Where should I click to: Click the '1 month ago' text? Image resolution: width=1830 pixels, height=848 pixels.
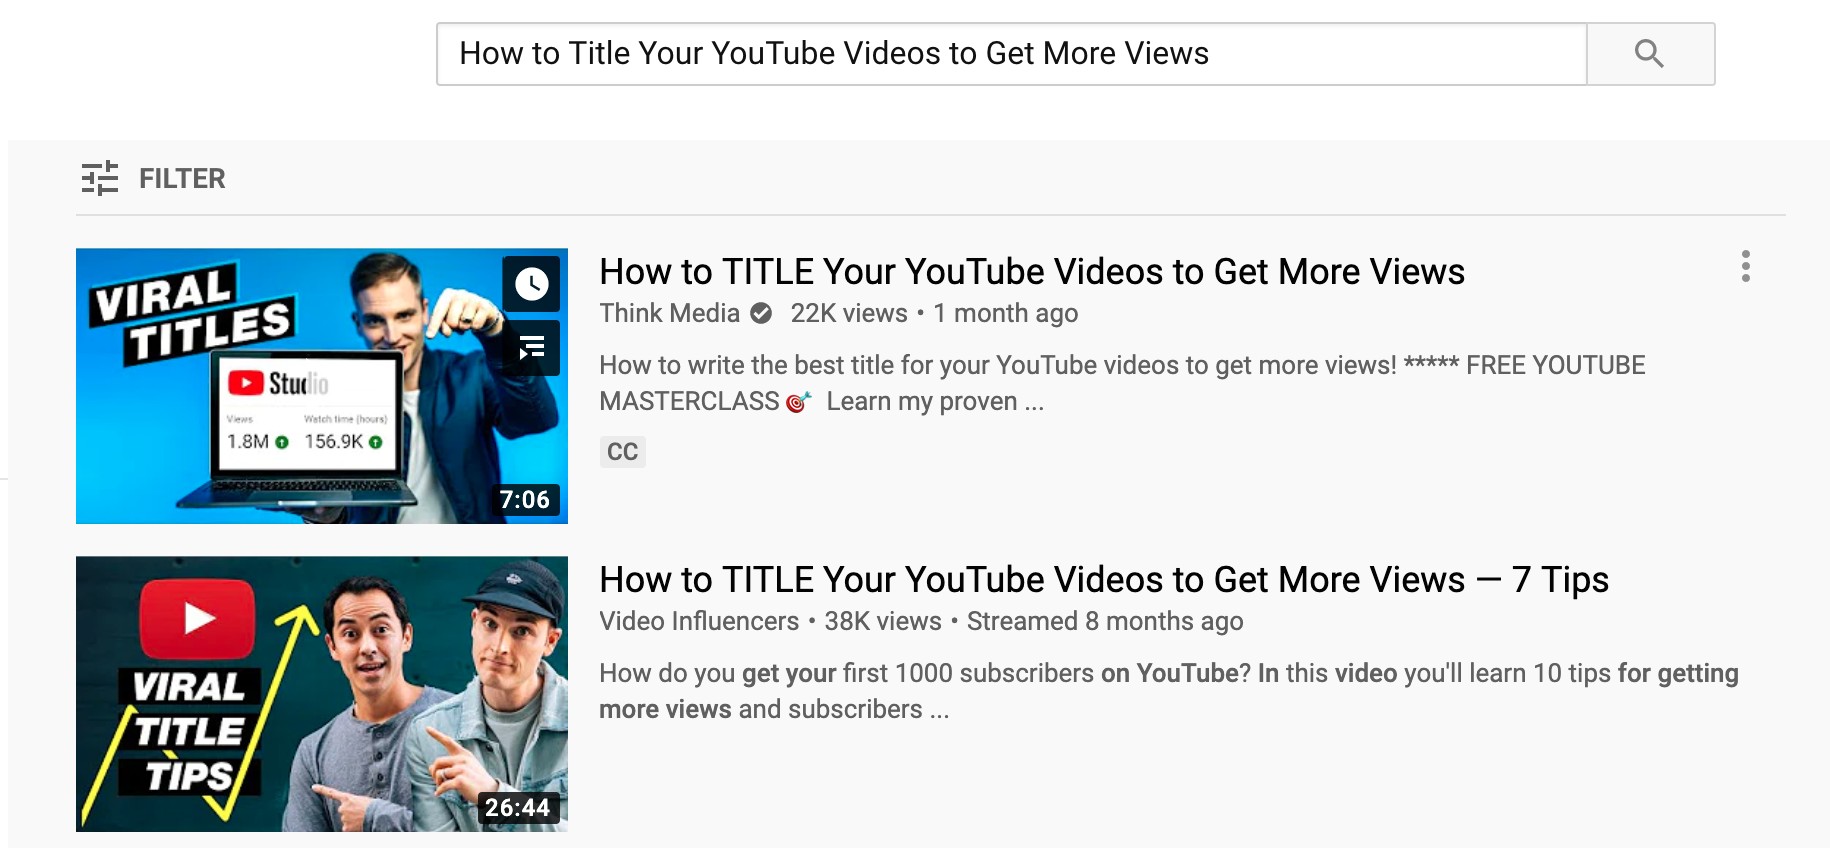click(1006, 313)
